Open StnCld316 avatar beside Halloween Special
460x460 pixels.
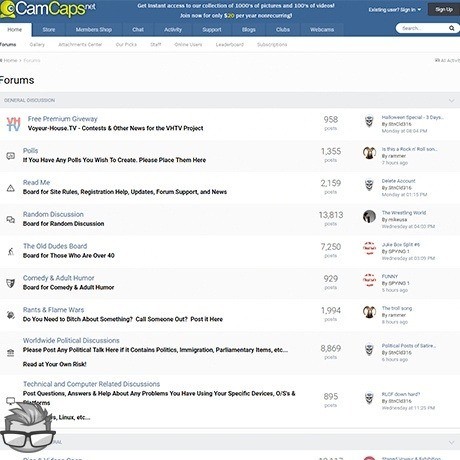(369, 121)
